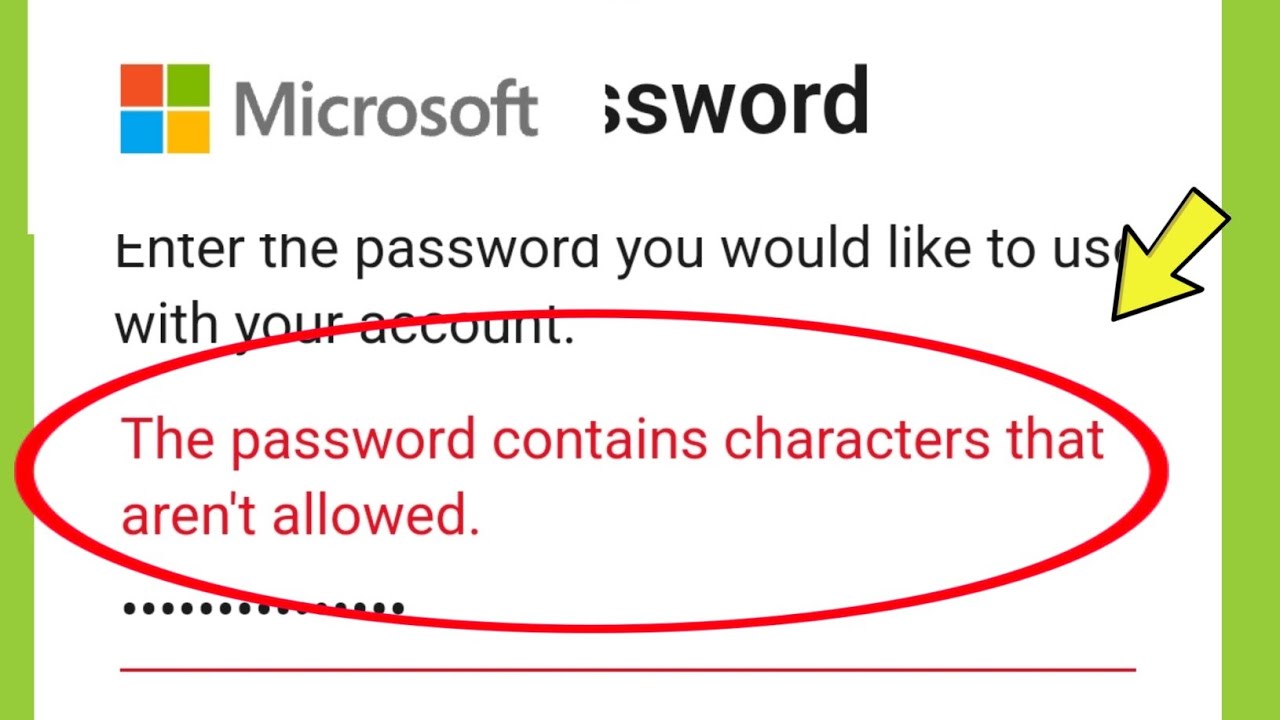Click the gray Microsoft wordmark text
Screen dimensions: 1280x720
(386, 108)
